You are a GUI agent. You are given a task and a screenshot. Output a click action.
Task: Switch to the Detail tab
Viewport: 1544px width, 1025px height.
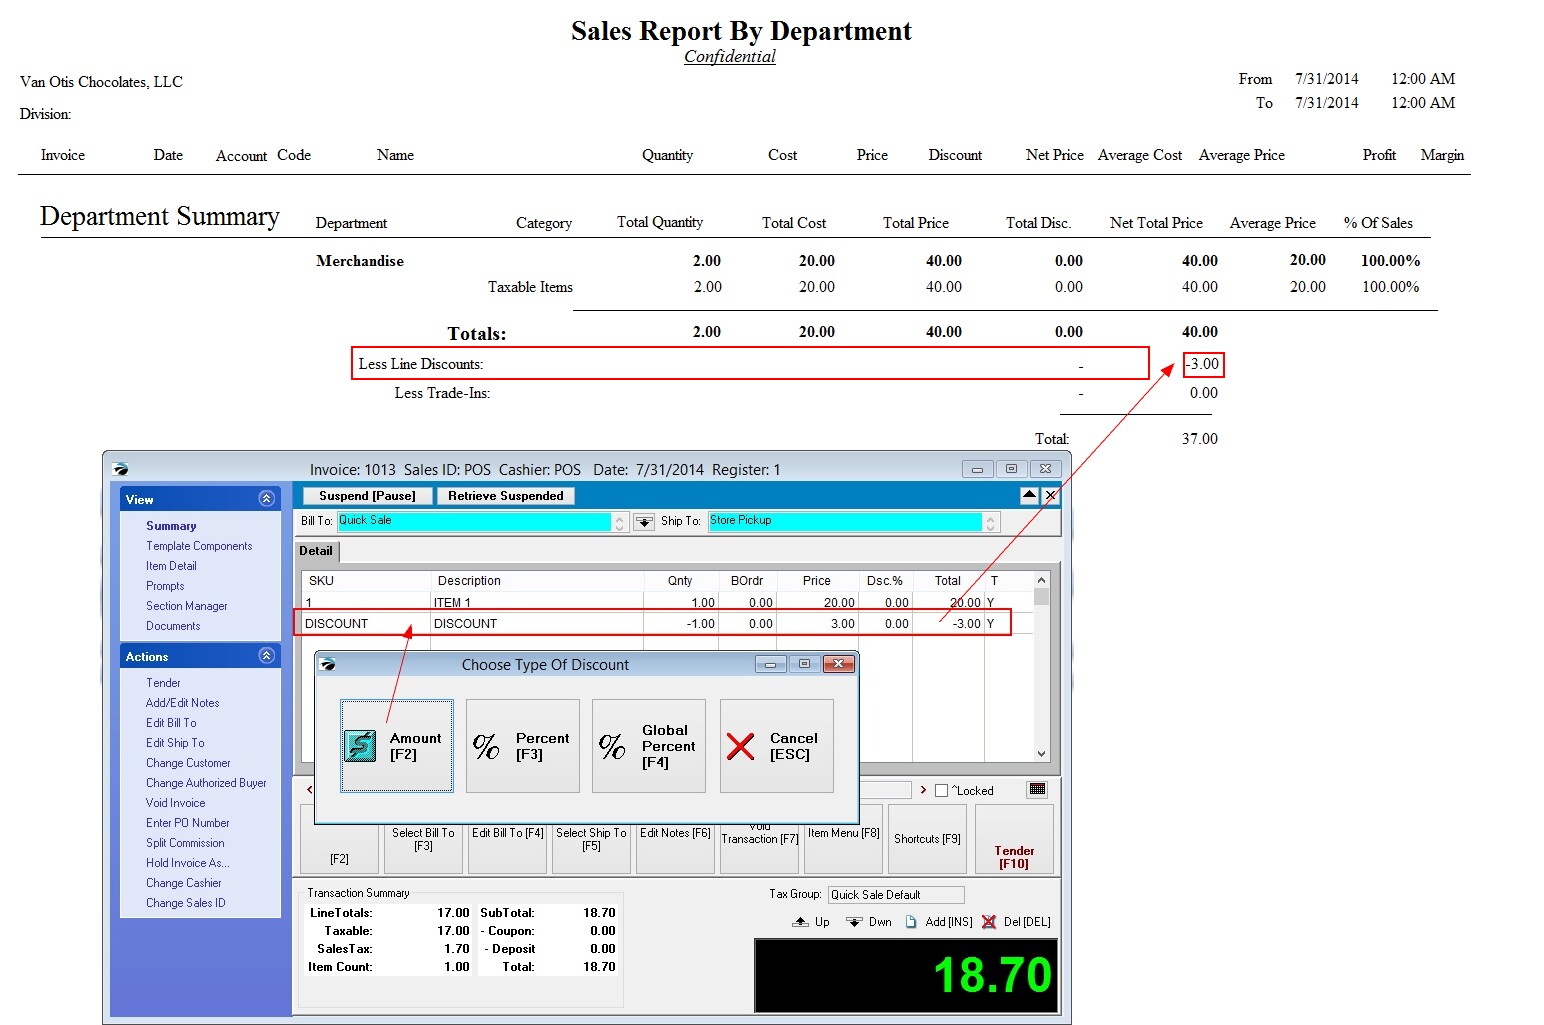pyautogui.click(x=316, y=551)
